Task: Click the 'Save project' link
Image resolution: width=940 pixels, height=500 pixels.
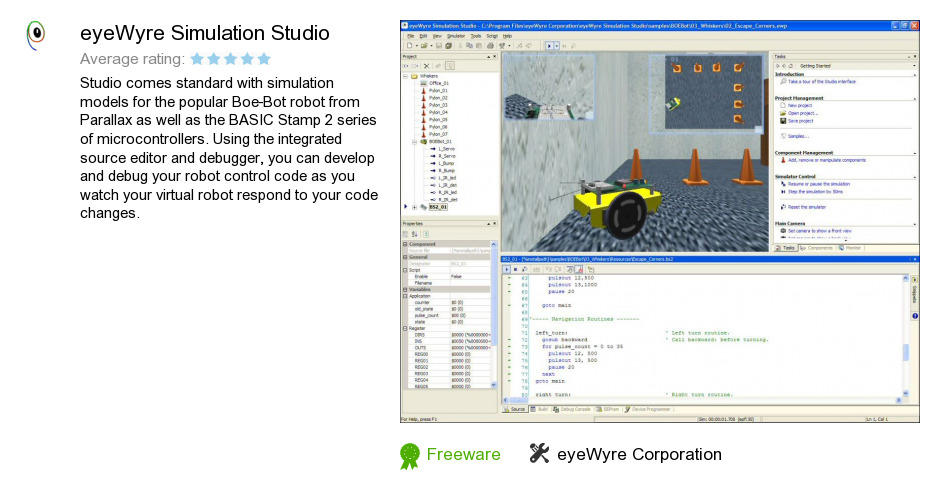Action: tap(800, 121)
